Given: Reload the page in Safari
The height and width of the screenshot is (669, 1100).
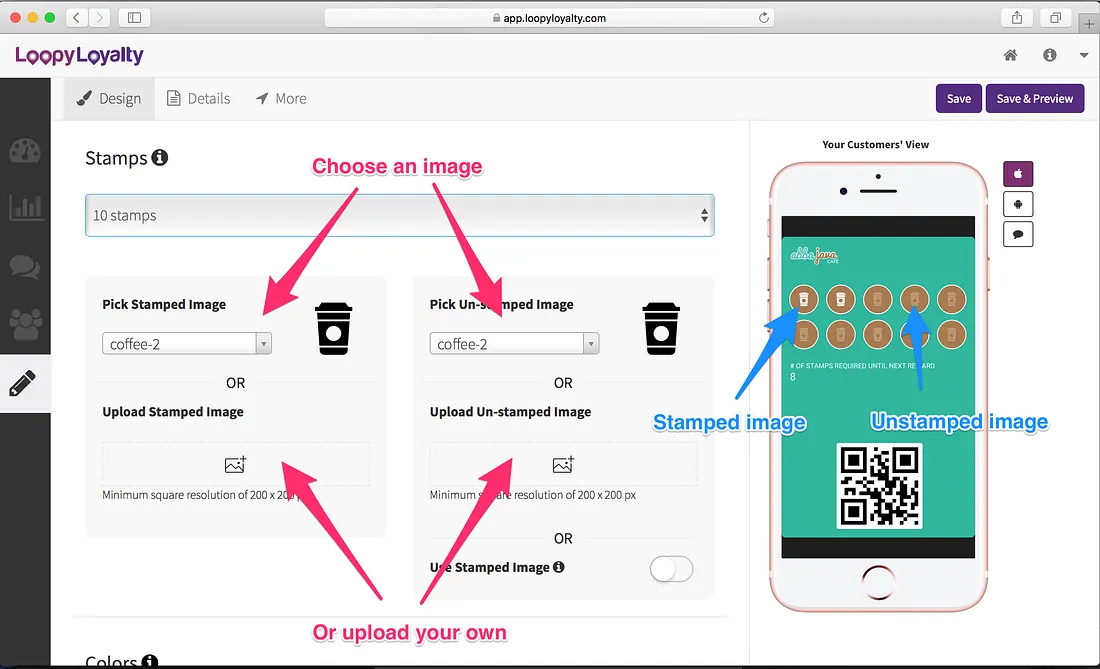Looking at the screenshot, I should 763,18.
